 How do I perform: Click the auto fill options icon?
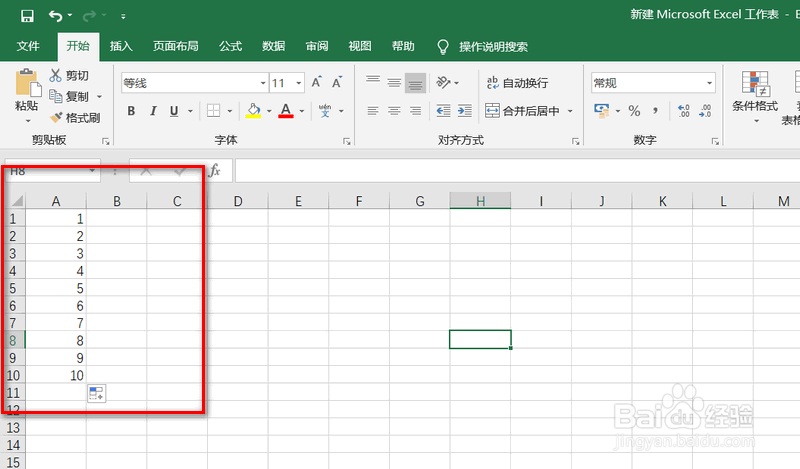click(x=96, y=393)
